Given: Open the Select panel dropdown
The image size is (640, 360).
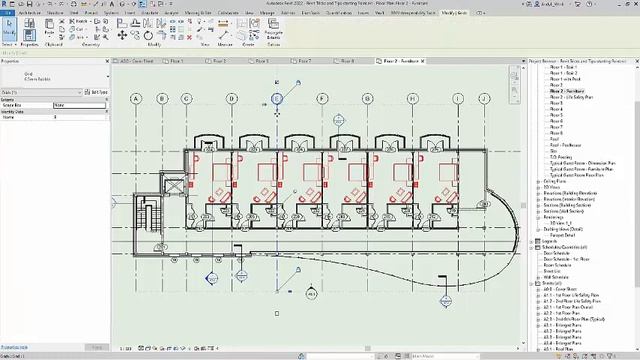Looking at the screenshot, I should 9,44.
